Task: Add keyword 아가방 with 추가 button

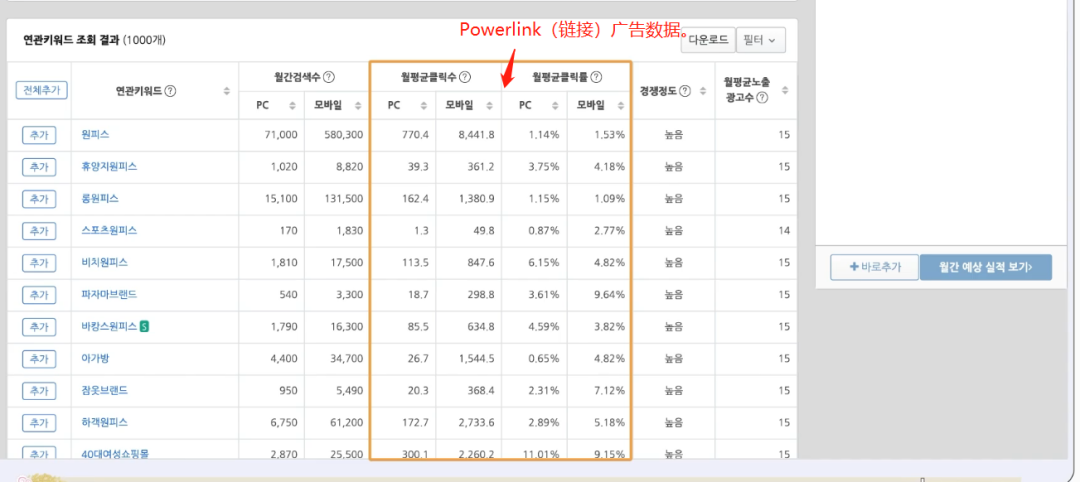Action: tap(39, 359)
